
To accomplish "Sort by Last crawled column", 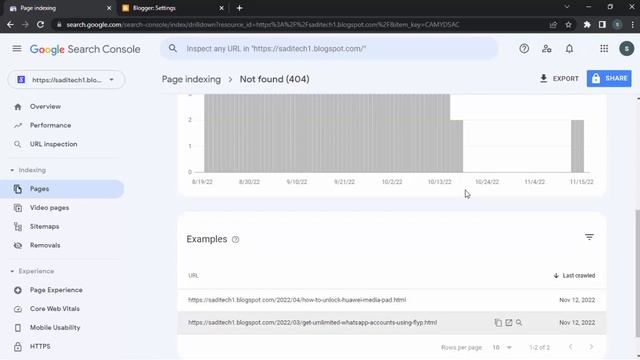I will click(x=574, y=276).
